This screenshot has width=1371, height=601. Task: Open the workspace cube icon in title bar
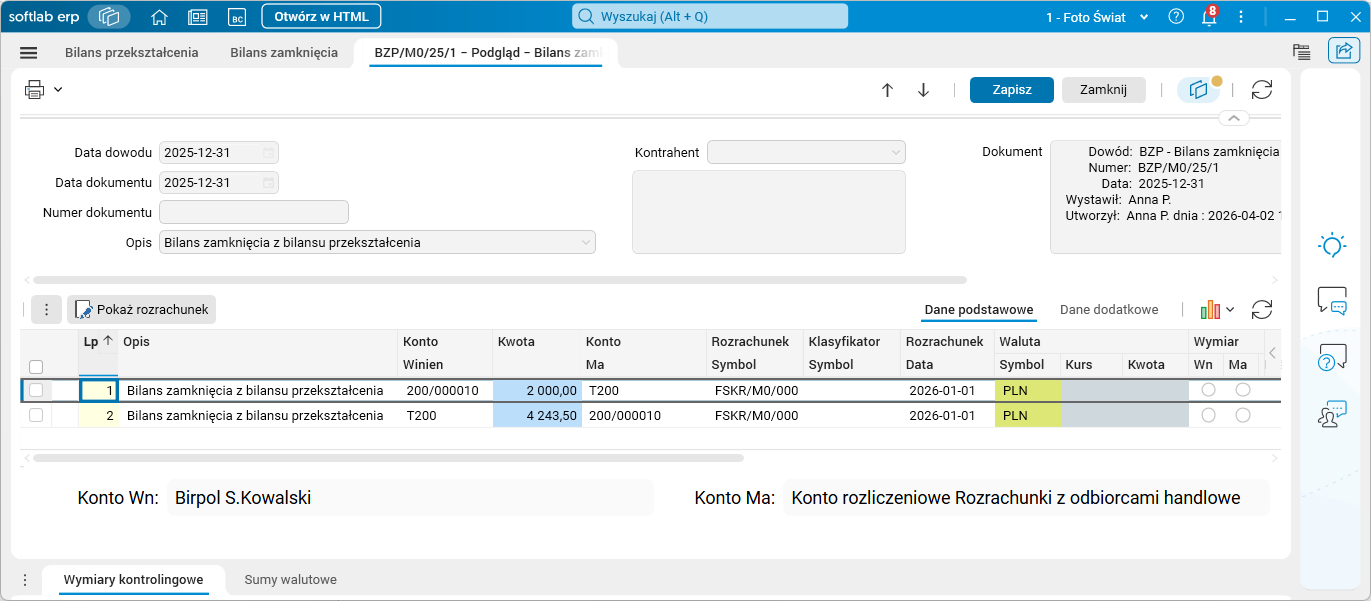point(109,17)
